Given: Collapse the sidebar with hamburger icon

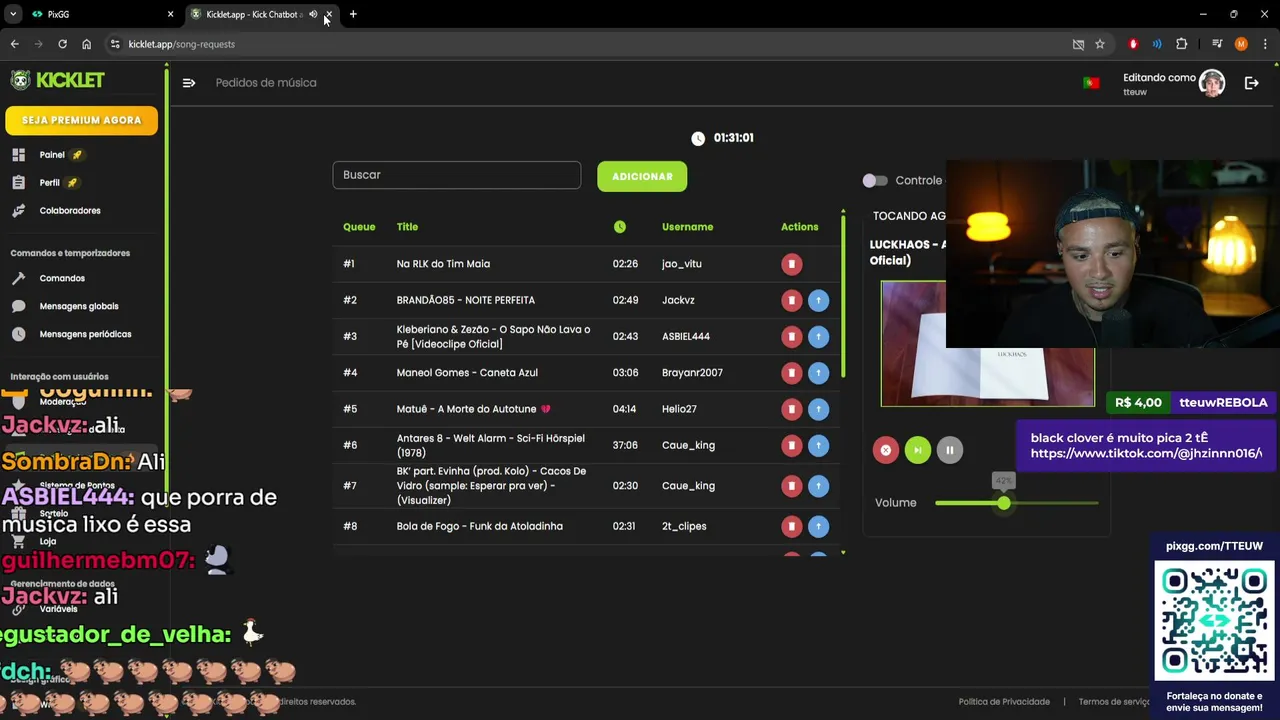Looking at the screenshot, I should [189, 83].
